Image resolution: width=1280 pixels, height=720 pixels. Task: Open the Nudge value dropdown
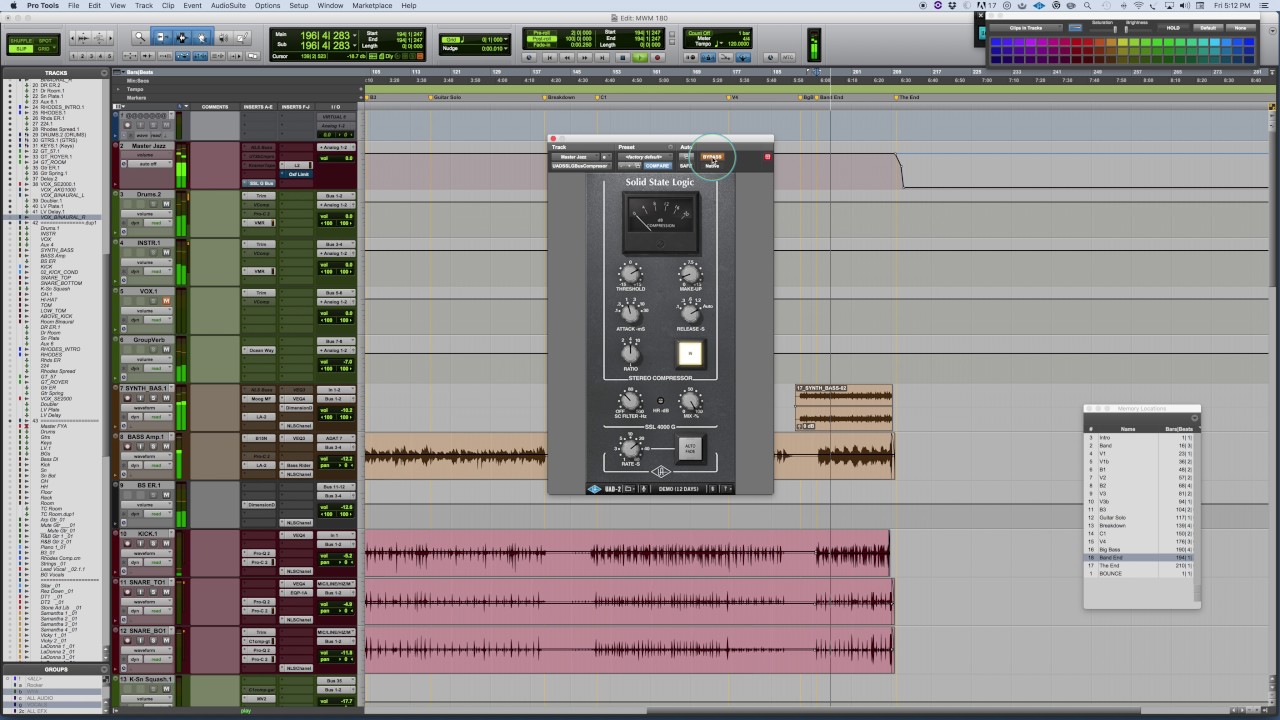coord(505,48)
